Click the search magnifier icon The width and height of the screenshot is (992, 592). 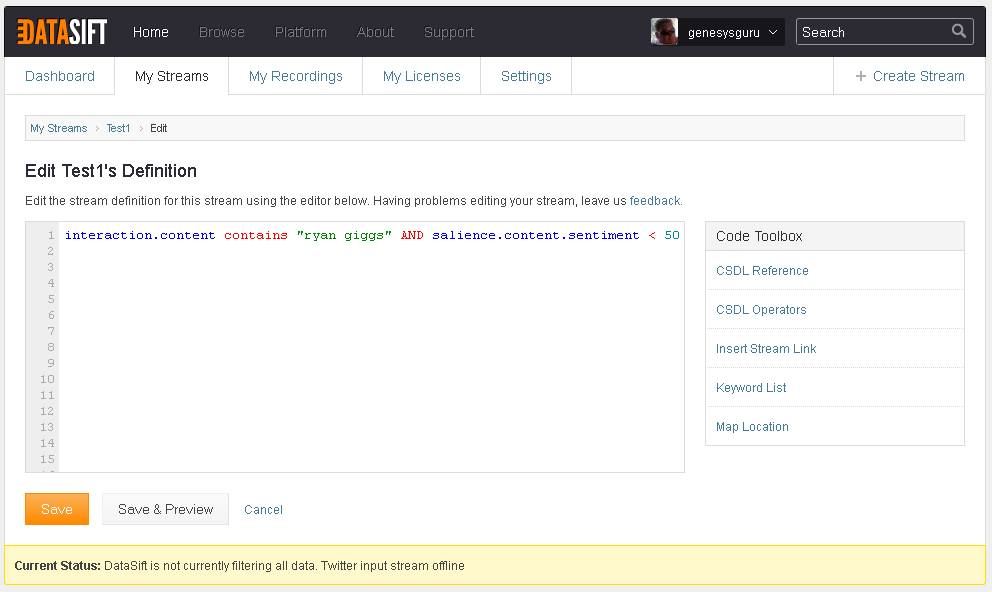tap(959, 31)
